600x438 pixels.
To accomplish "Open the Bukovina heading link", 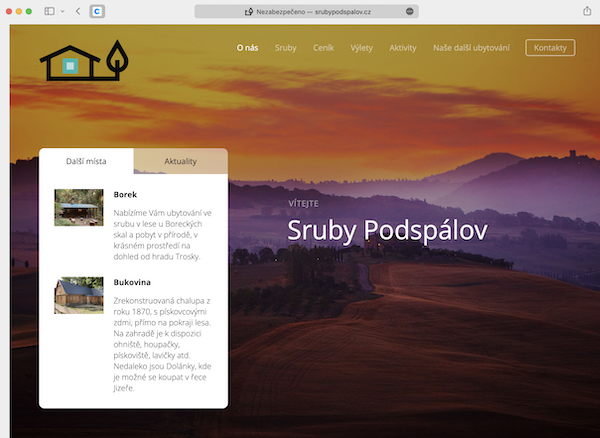I will click(132, 282).
